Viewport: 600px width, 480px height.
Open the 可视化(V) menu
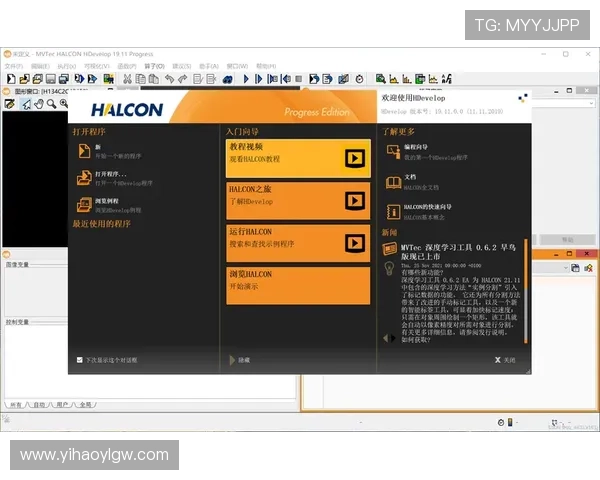pos(97,66)
